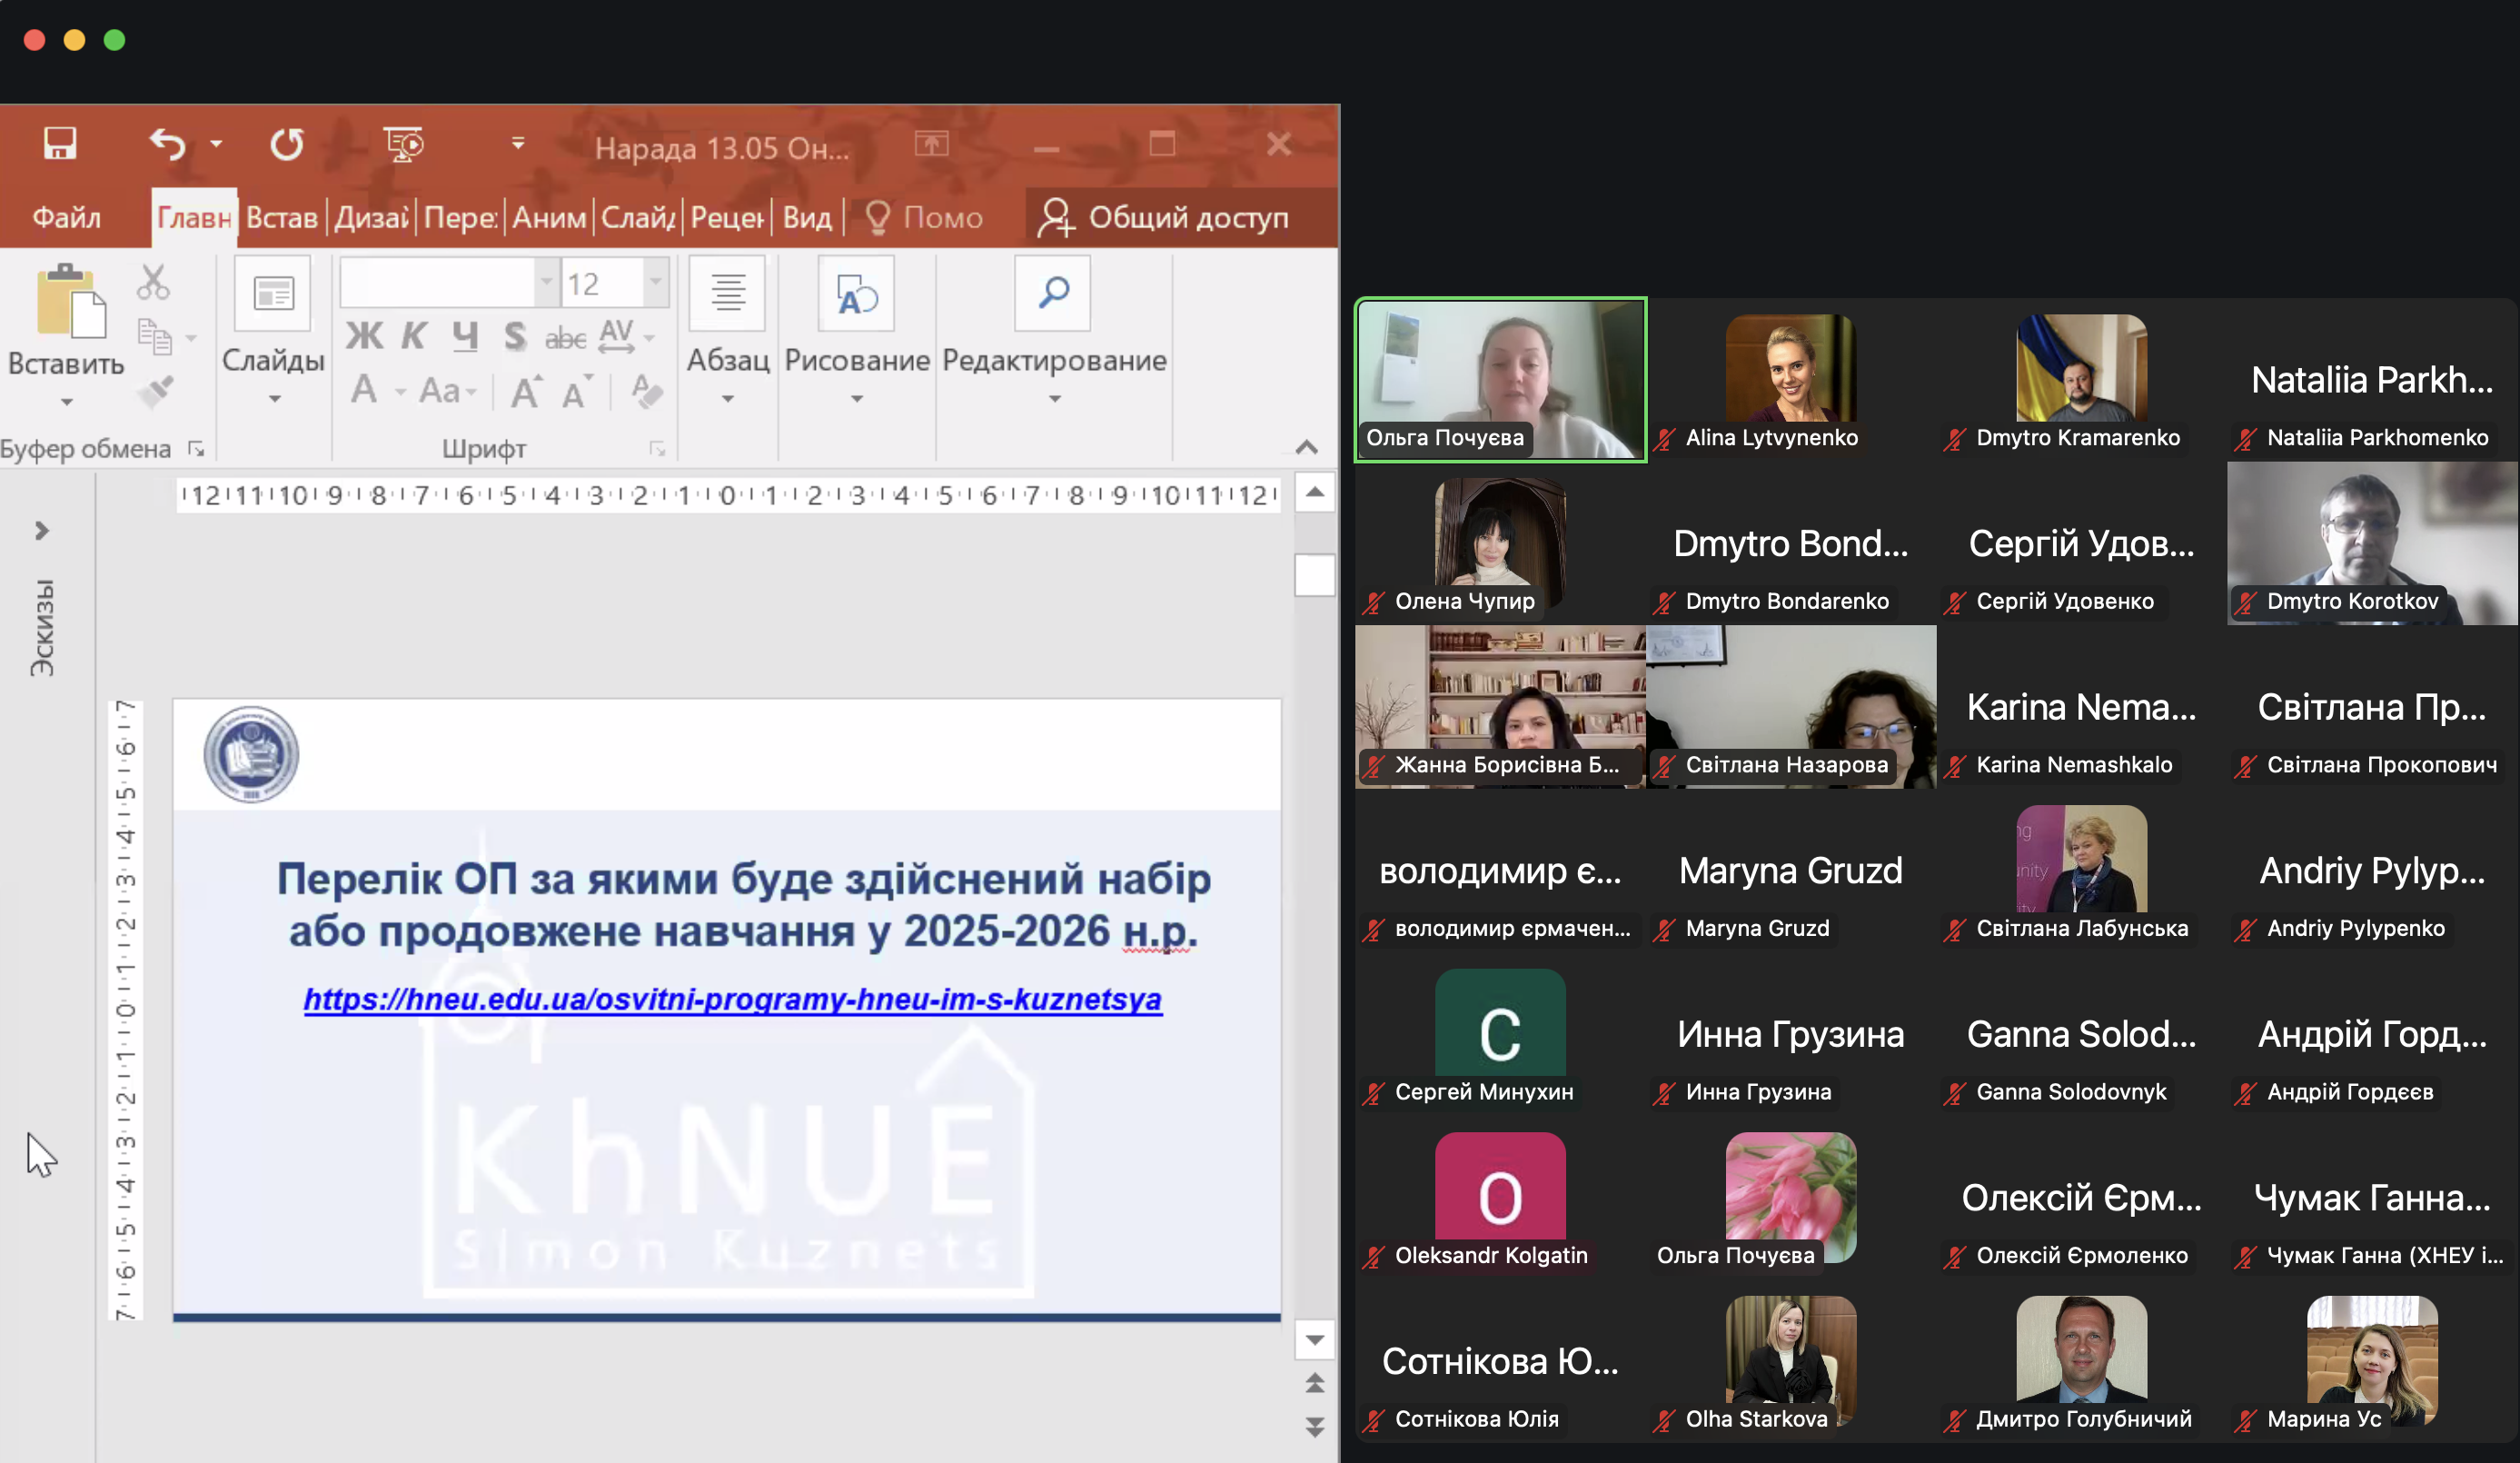
Task: Open the Буфер обмена dialog launcher
Action: tap(197, 449)
